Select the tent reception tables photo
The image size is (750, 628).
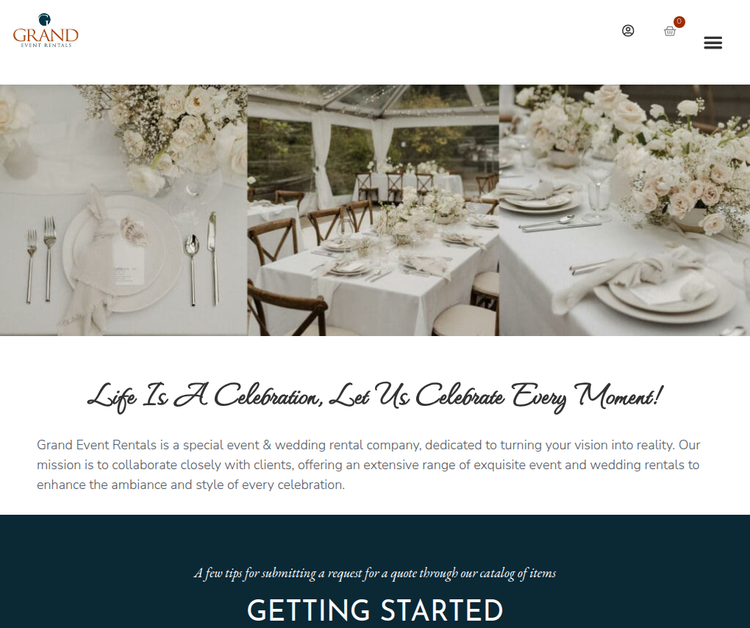[373, 210]
